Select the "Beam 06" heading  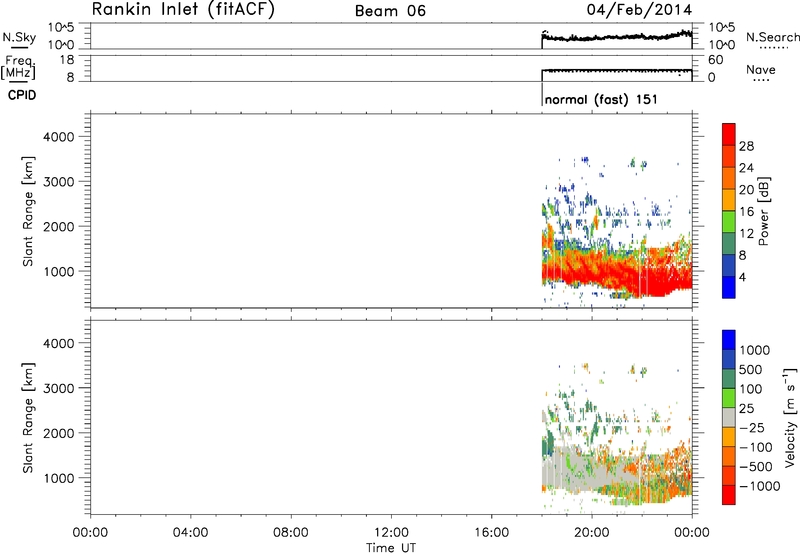coord(390,11)
